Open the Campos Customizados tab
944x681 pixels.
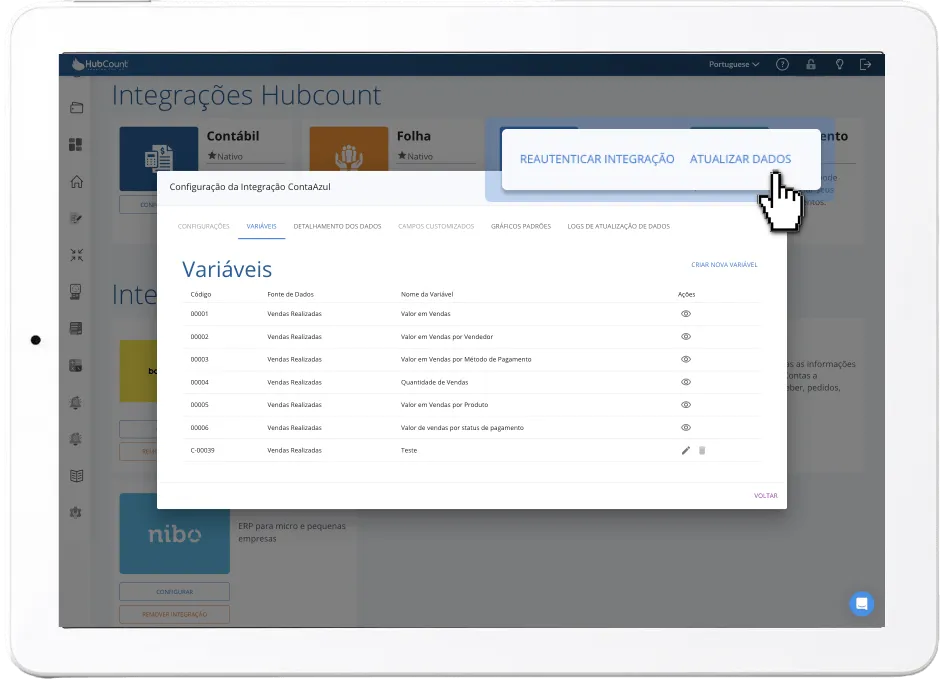point(436,226)
